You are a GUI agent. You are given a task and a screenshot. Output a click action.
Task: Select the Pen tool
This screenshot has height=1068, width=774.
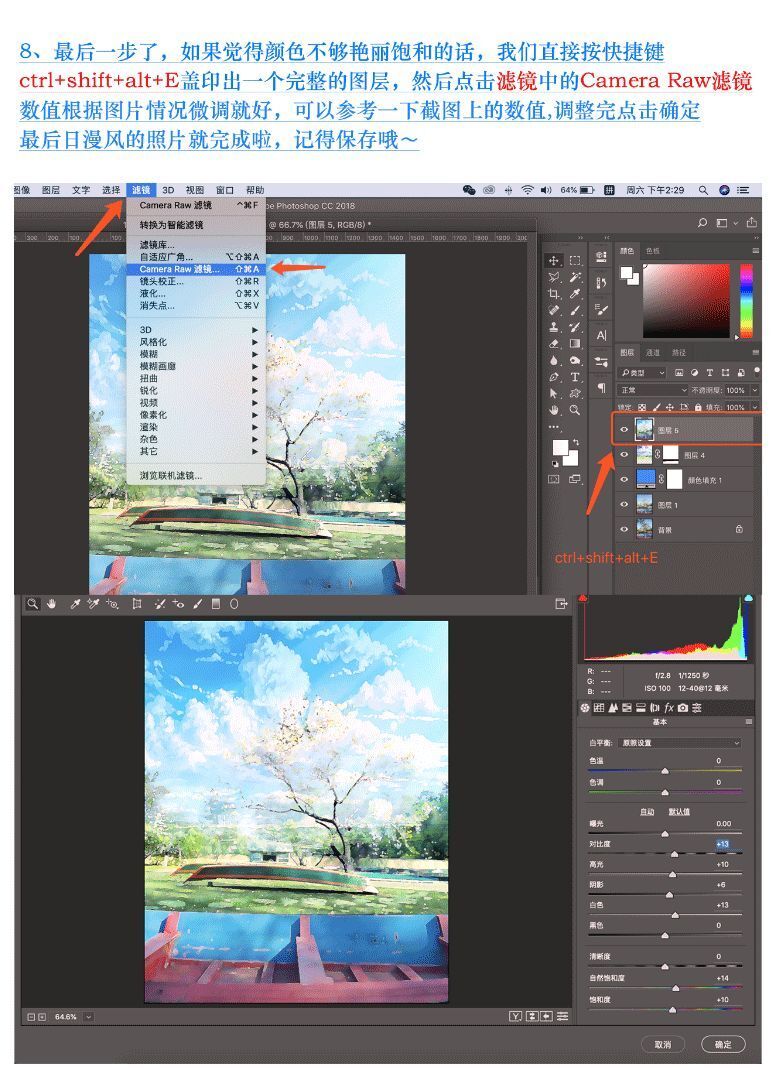tap(554, 377)
